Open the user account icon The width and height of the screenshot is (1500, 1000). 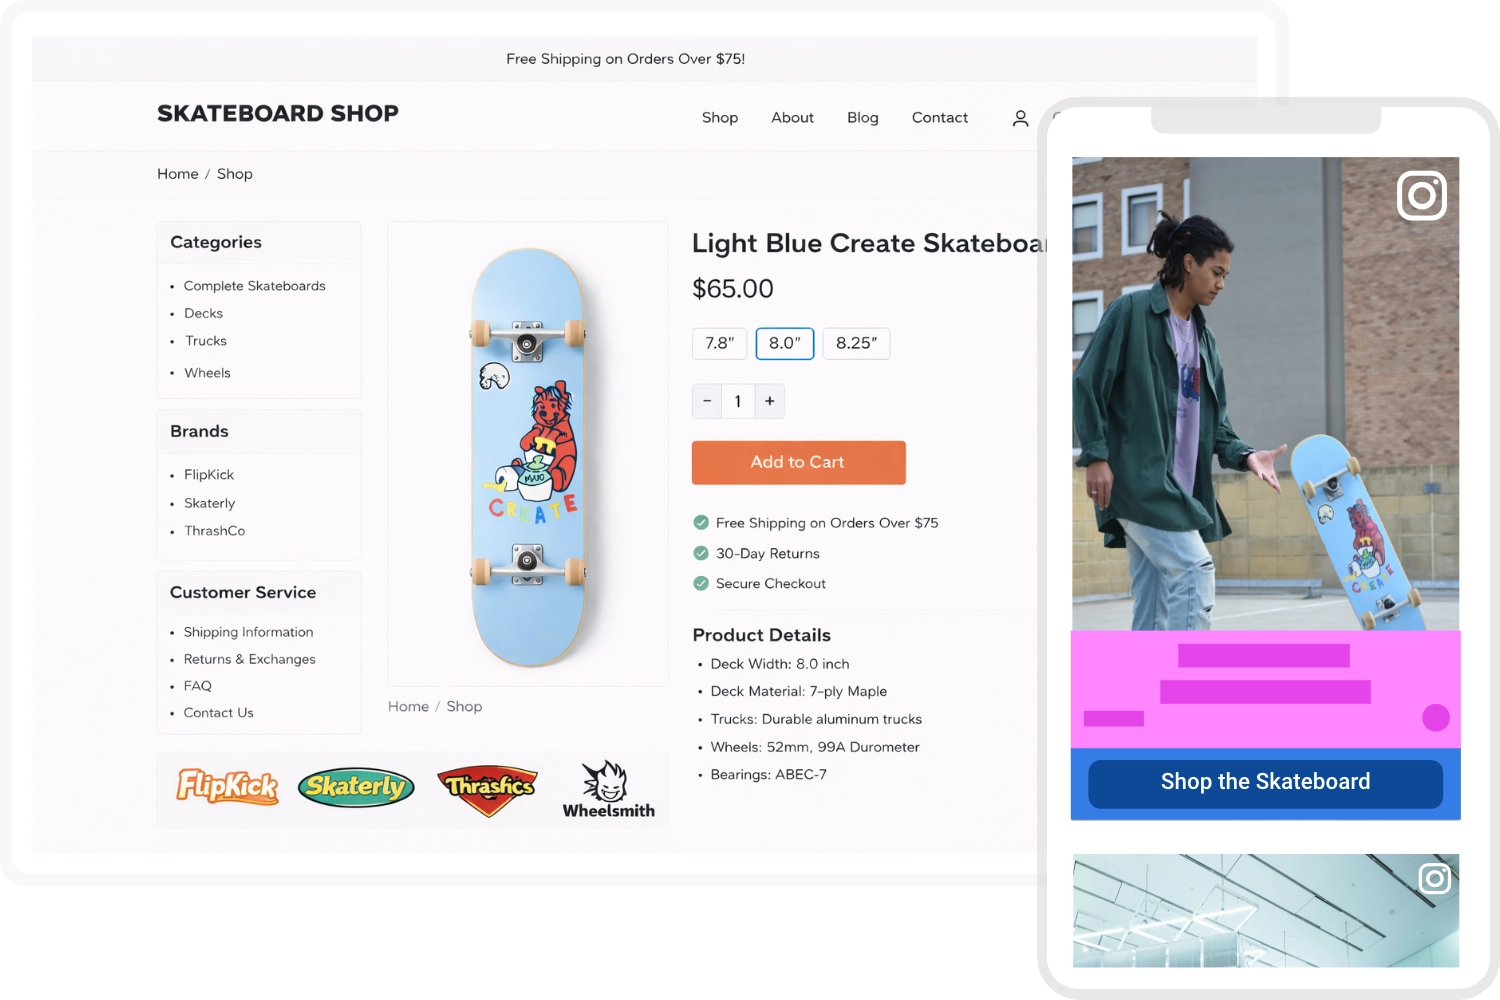tap(1020, 118)
